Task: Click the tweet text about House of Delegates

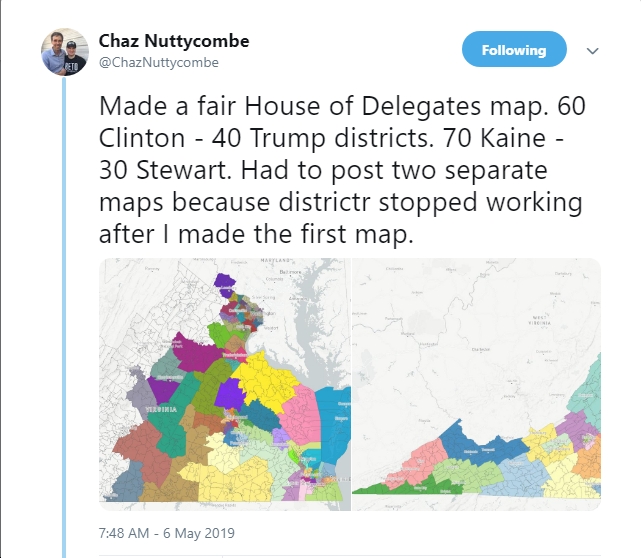Action: pyautogui.click(x=342, y=170)
